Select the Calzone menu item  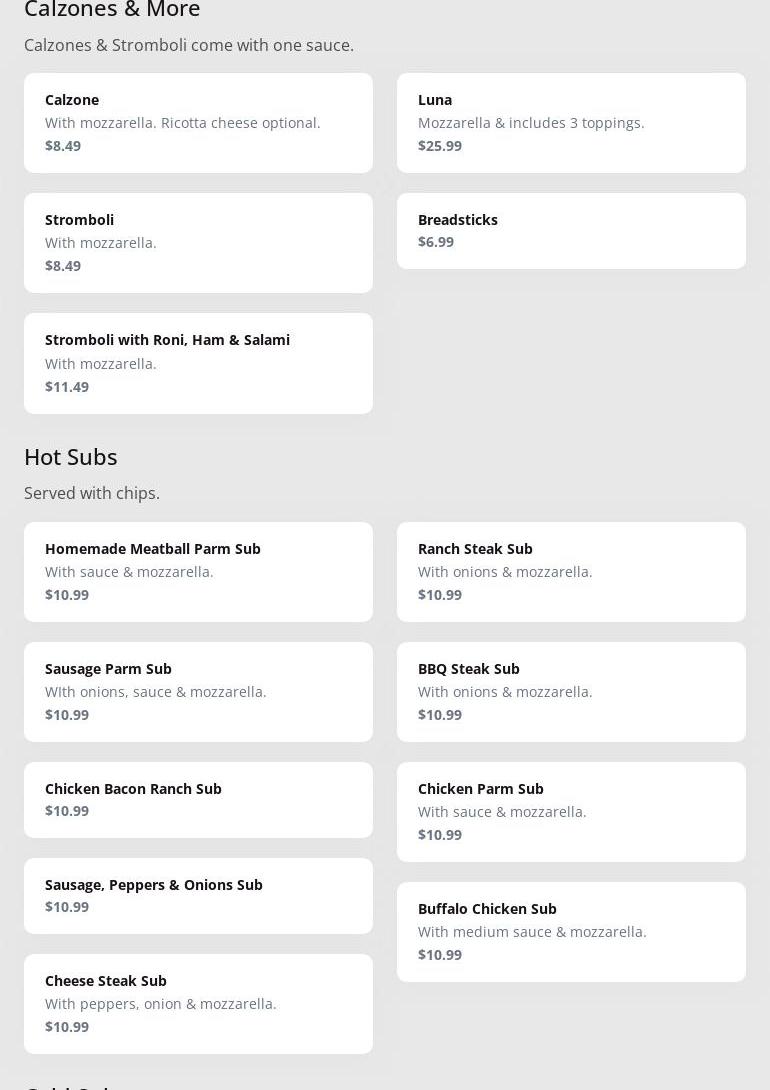click(x=198, y=123)
